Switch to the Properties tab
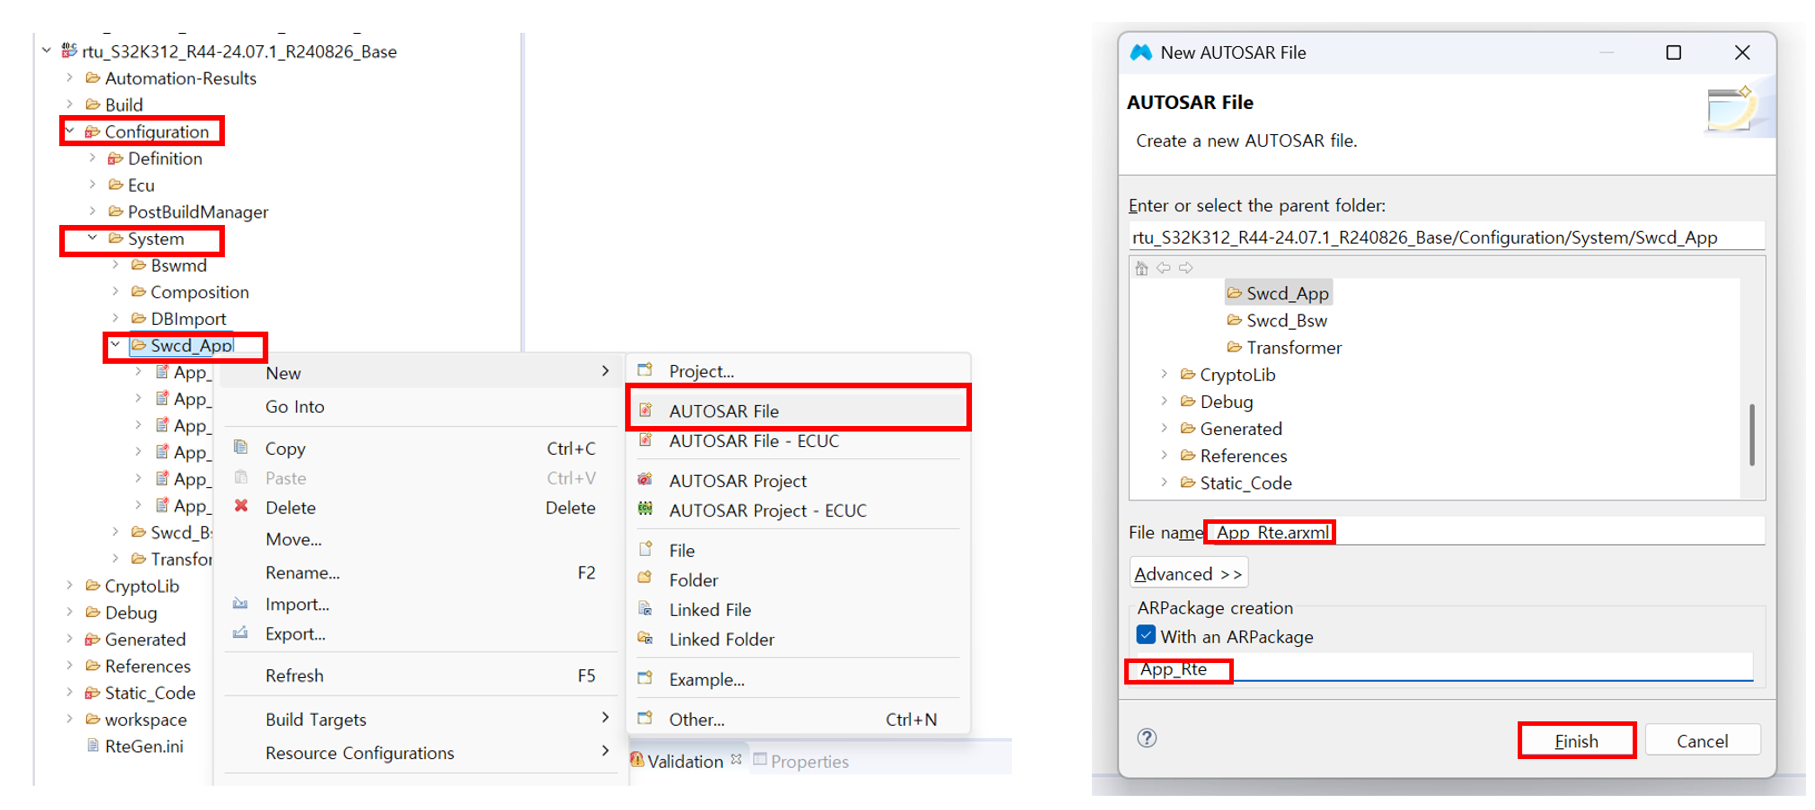Viewport: 1815px width, 810px height. click(808, 761)
